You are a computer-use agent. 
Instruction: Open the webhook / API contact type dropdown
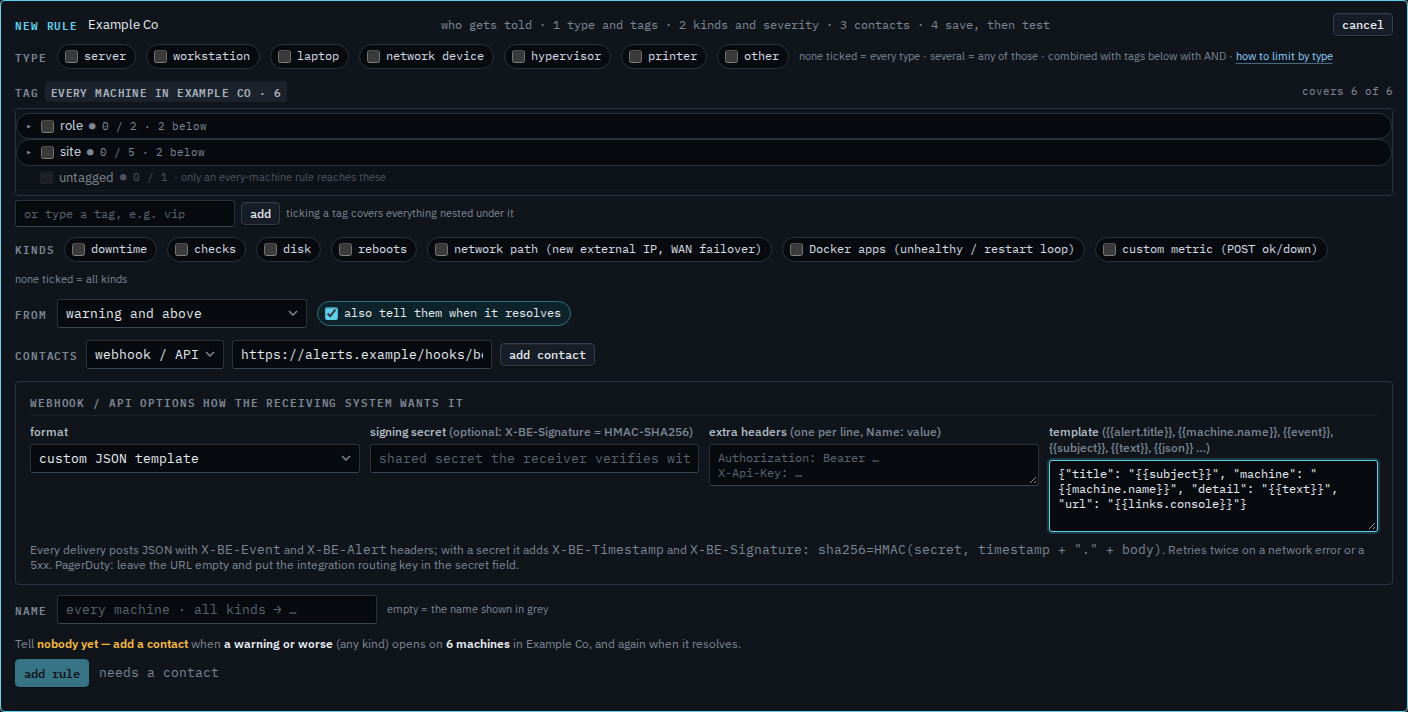[155, 355]
